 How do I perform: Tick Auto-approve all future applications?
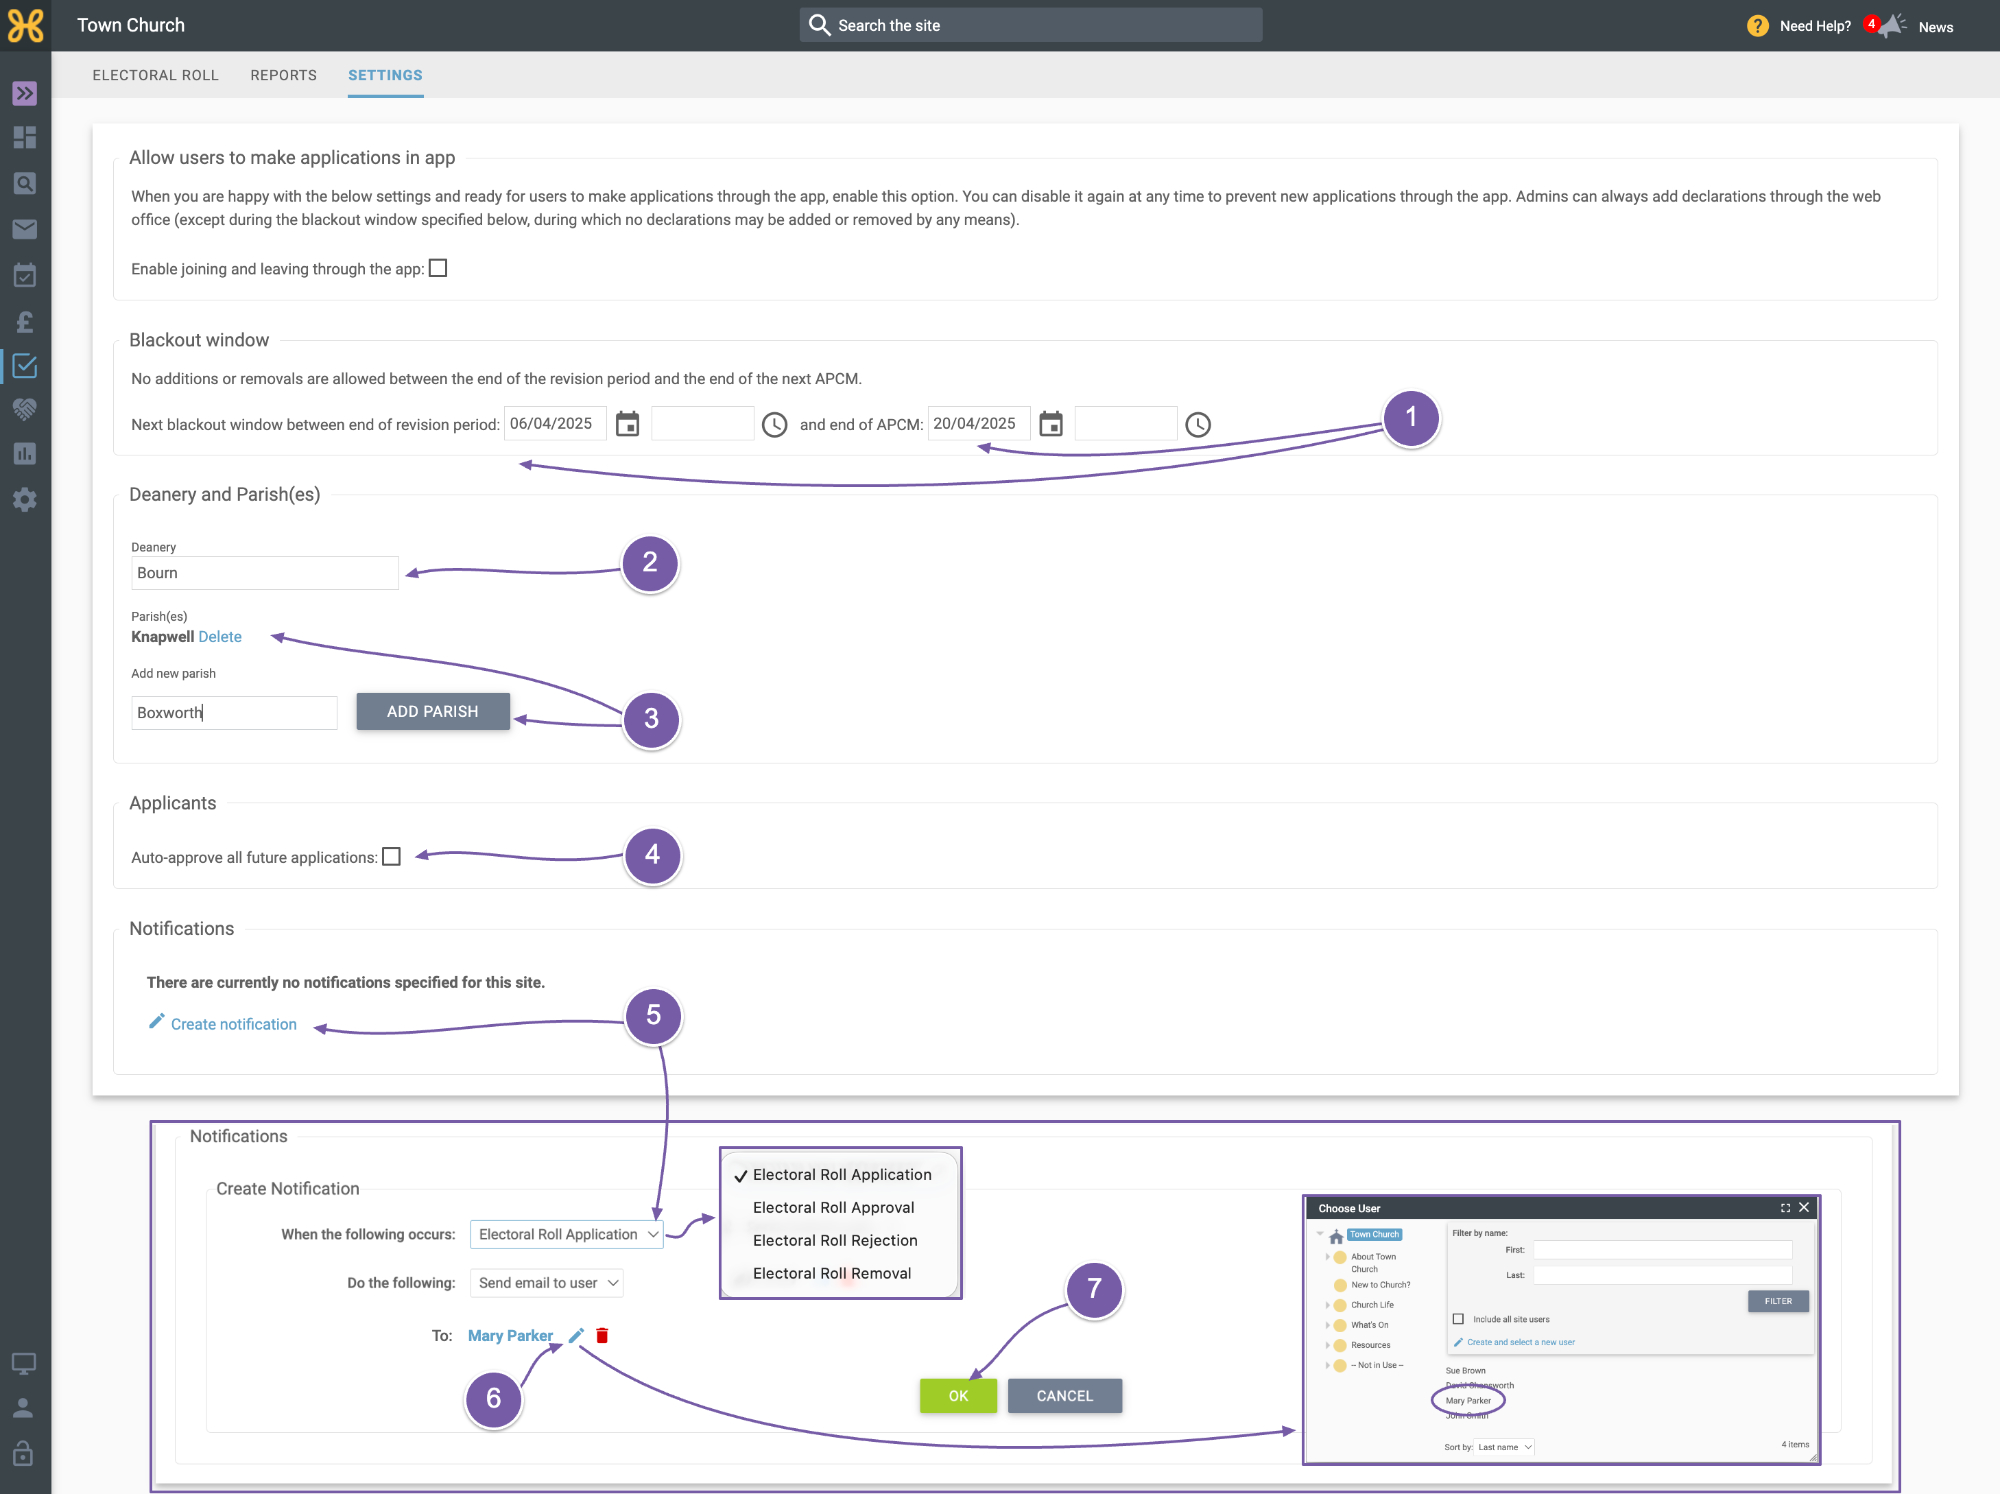click(x=392, y=857)
